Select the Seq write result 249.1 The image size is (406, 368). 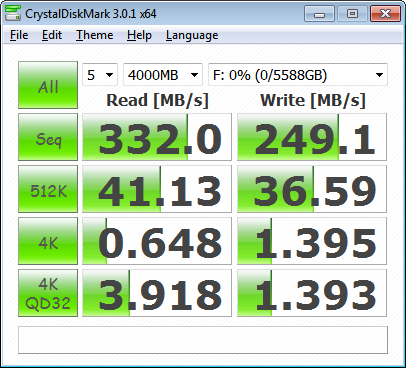click(312, 137)
